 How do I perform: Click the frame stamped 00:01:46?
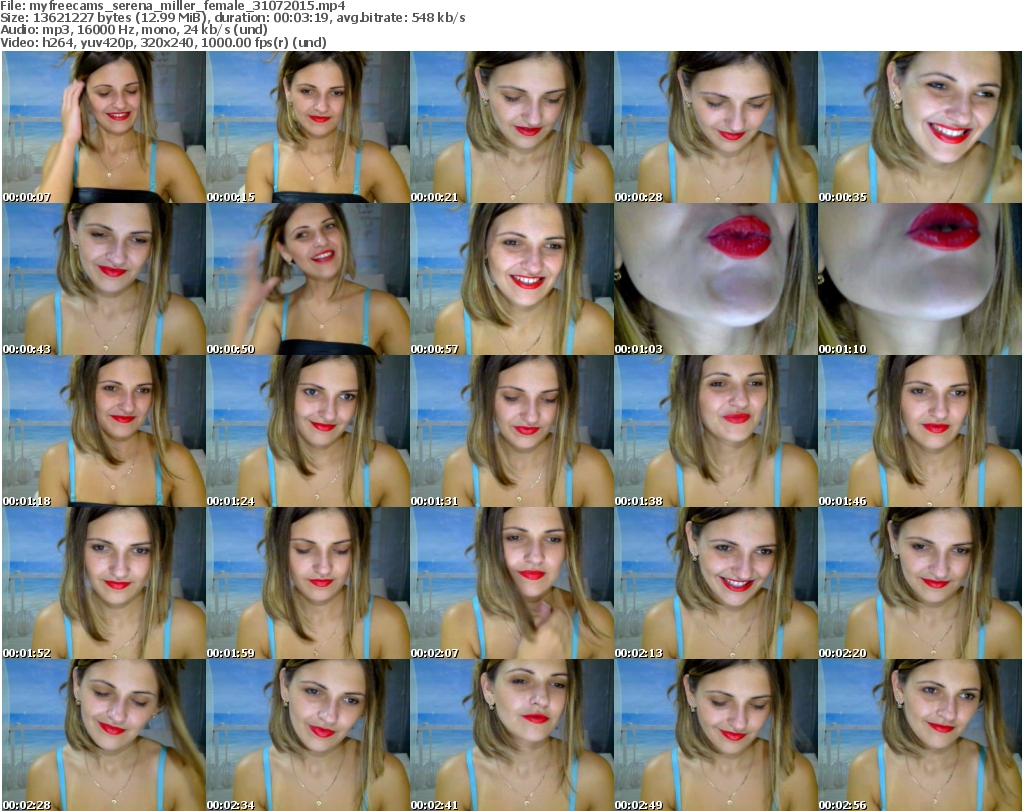(x=920, y=431)
